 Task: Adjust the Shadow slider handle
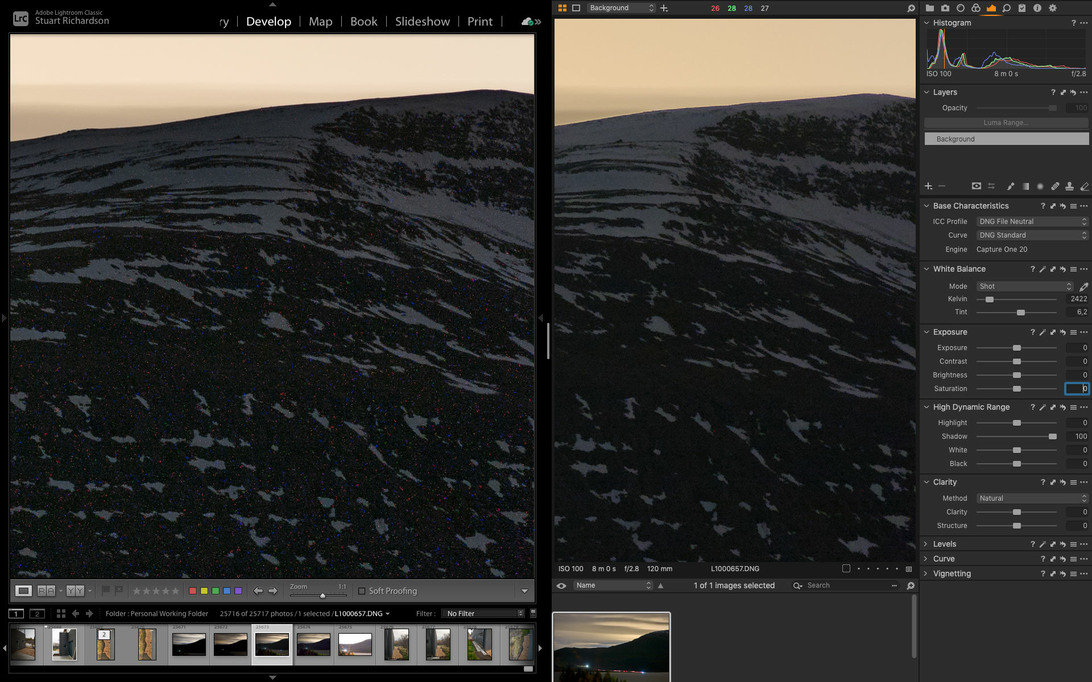[x=1052, y=436]
